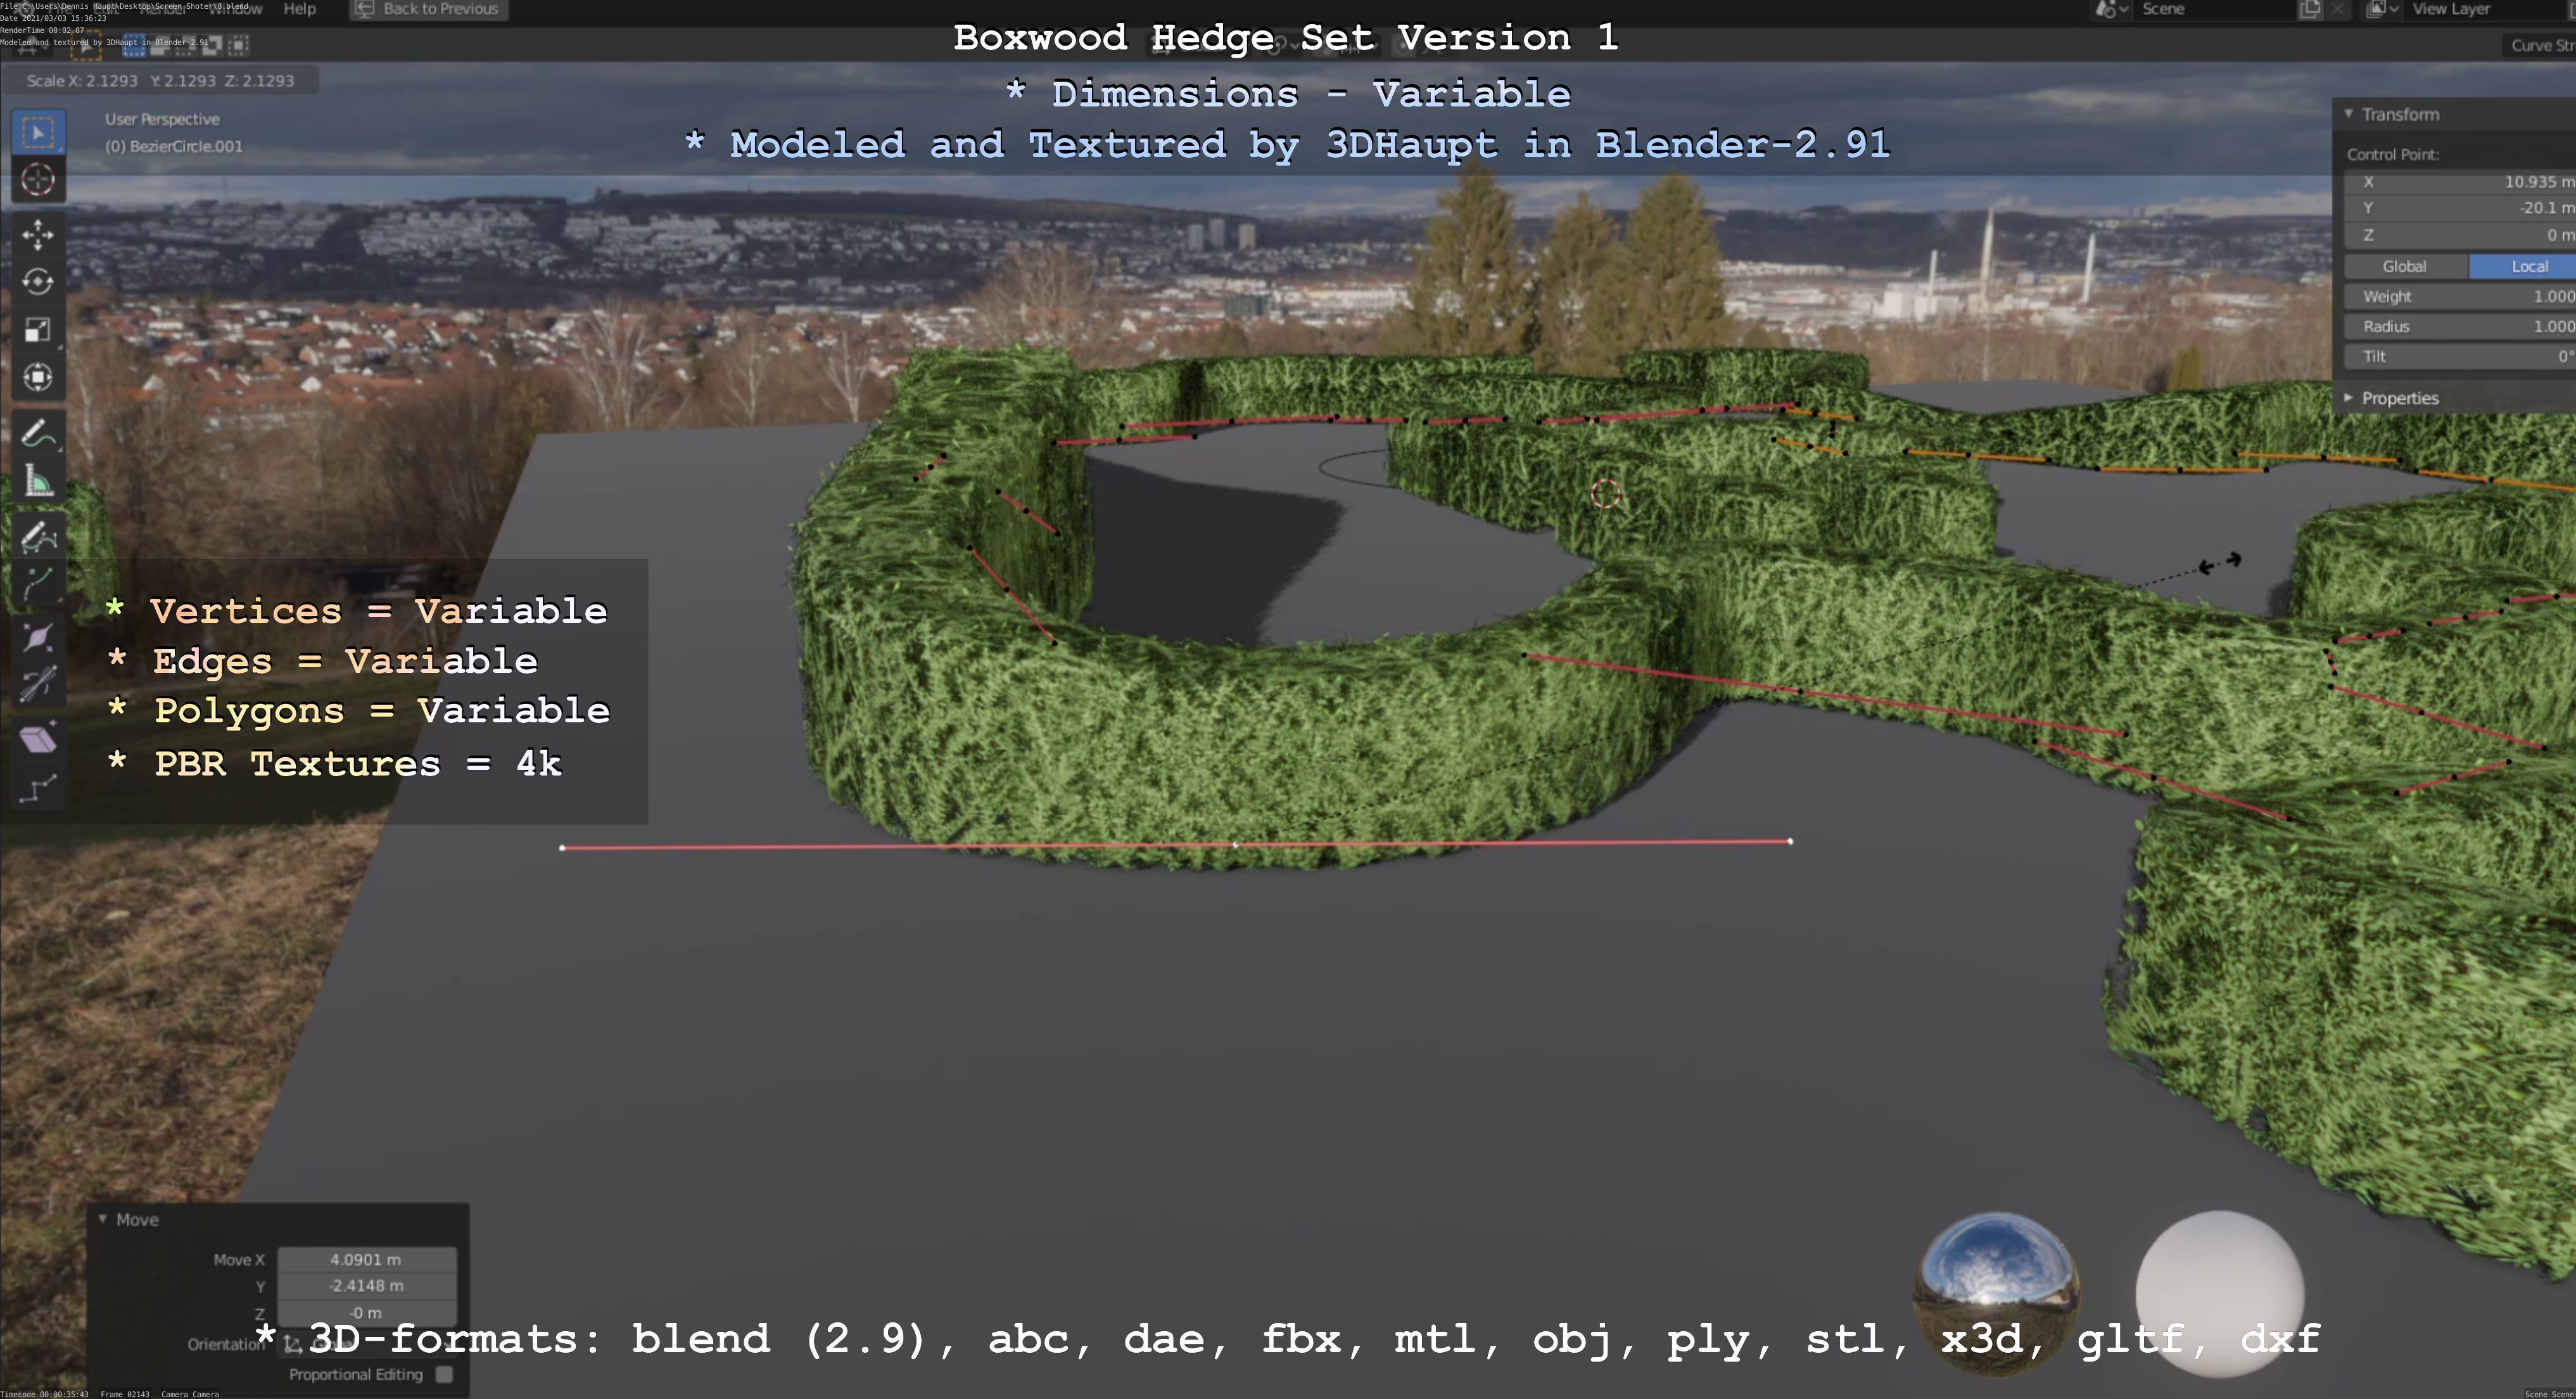
Task: Click the "Control Point:" label
Action: tap(2393, 154)
